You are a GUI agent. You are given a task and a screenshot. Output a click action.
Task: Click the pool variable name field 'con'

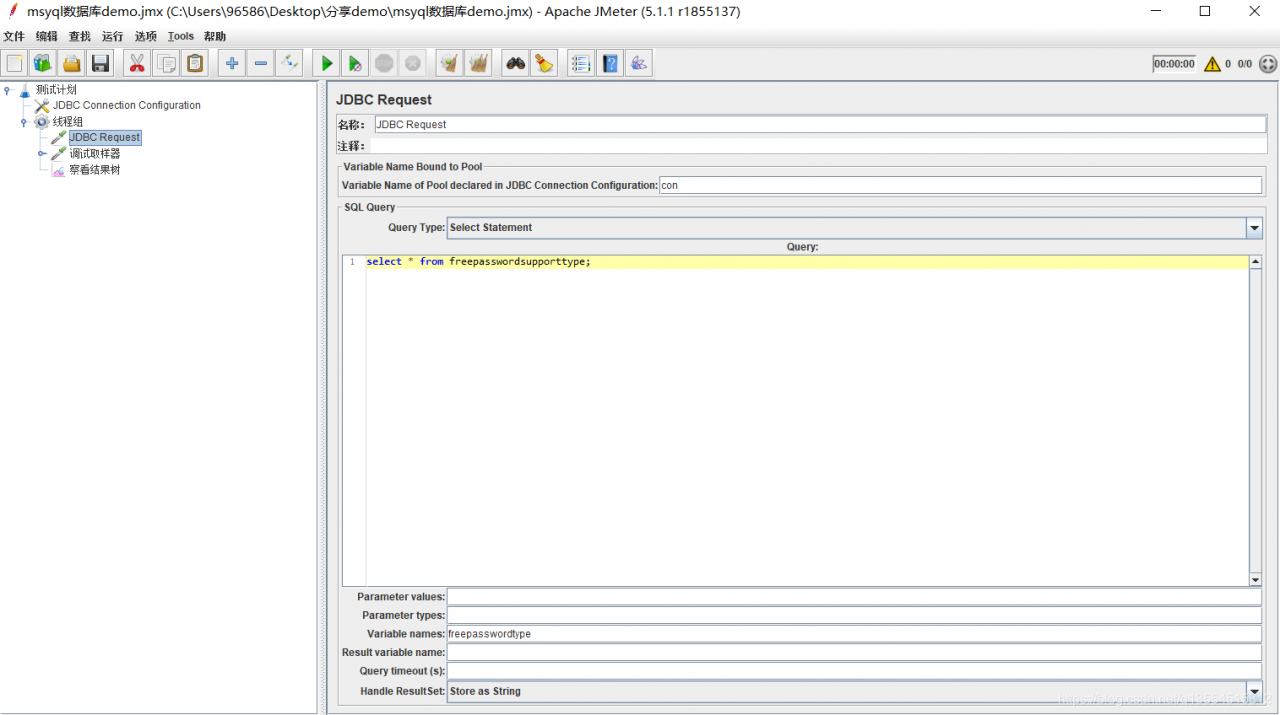[960, 185]
